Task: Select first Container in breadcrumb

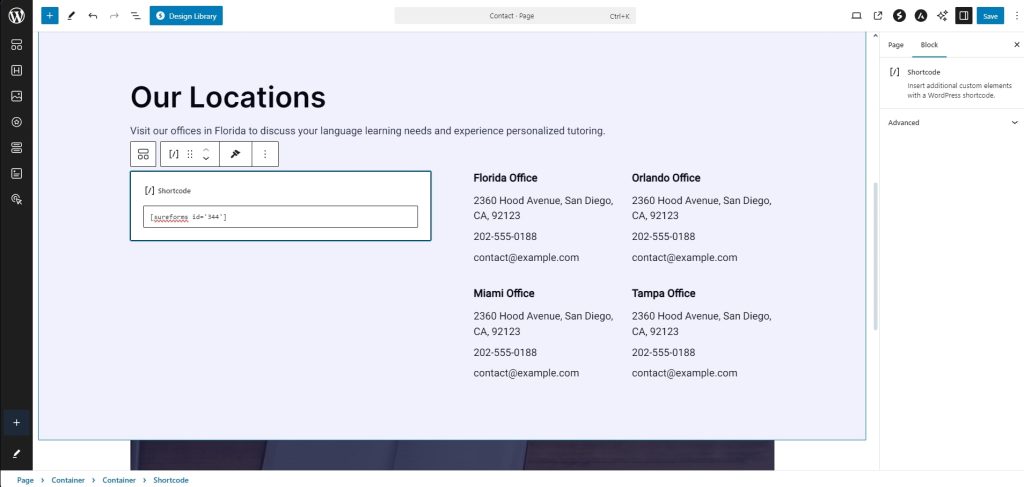Action: 68,480
